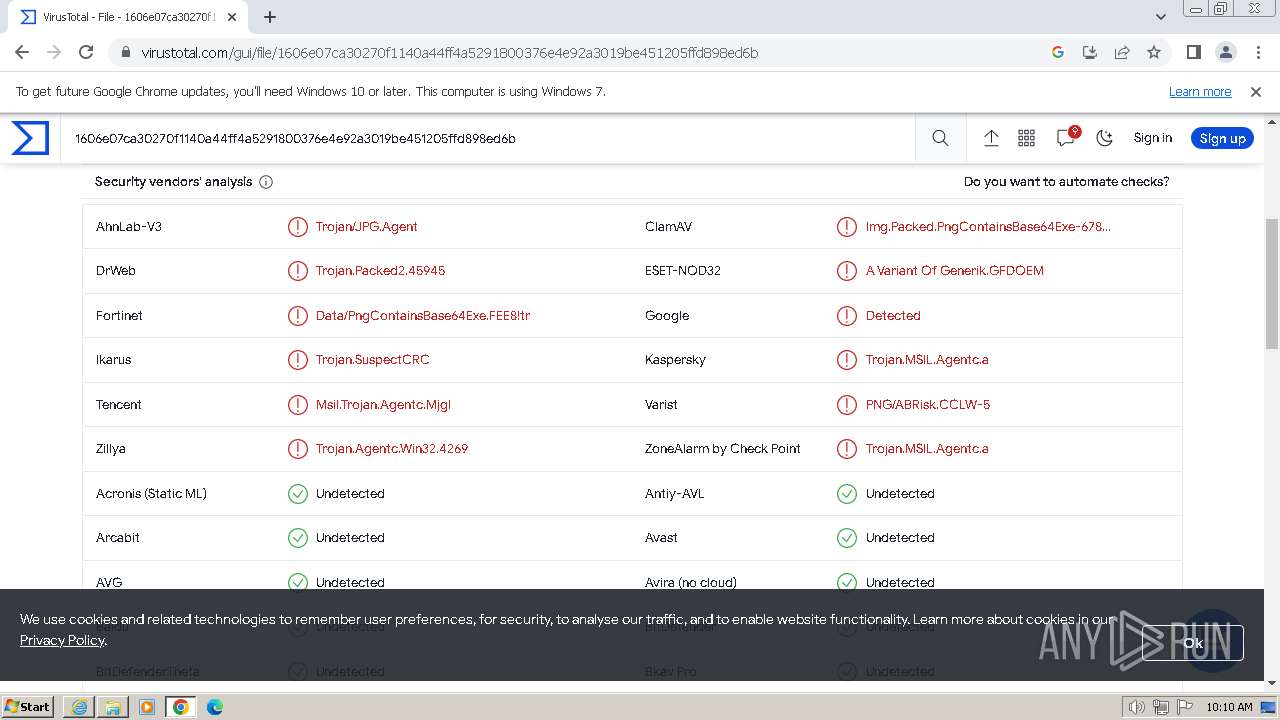Click AhnLab-V3 detection alert icon
The width and height of the screenshot is (1280, 720).
(x=297, y=226)
